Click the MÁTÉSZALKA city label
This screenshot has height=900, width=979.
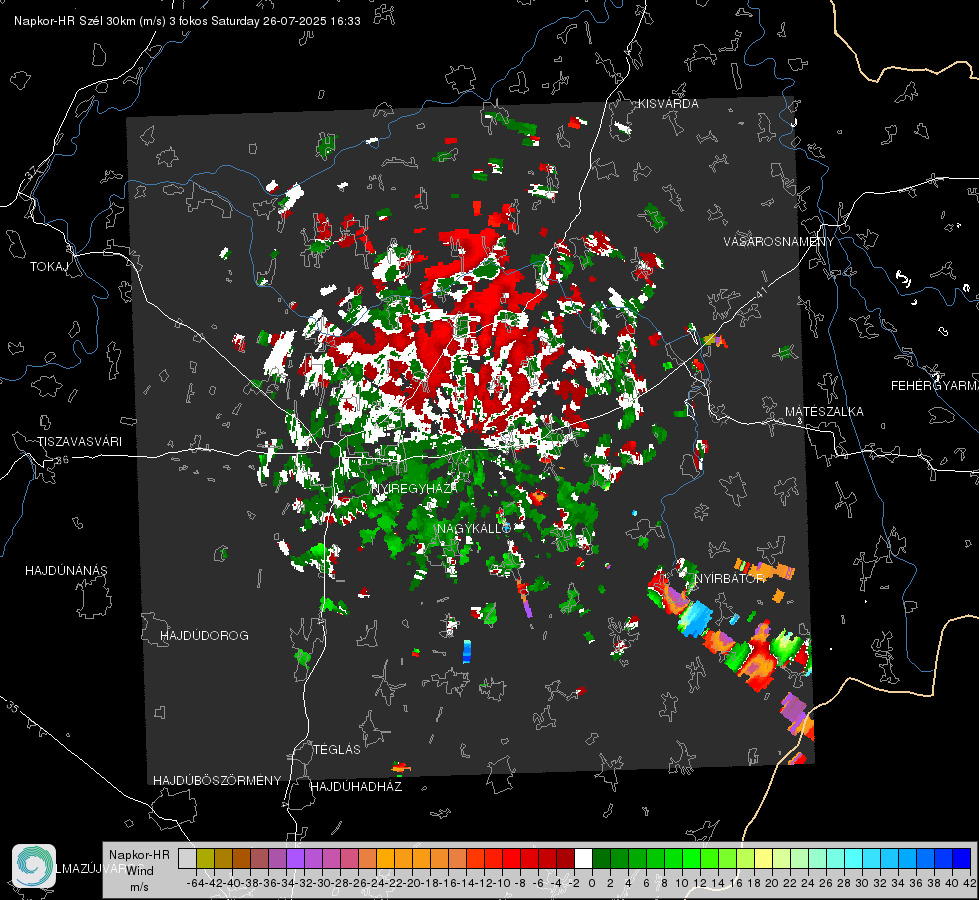(824, 412)
